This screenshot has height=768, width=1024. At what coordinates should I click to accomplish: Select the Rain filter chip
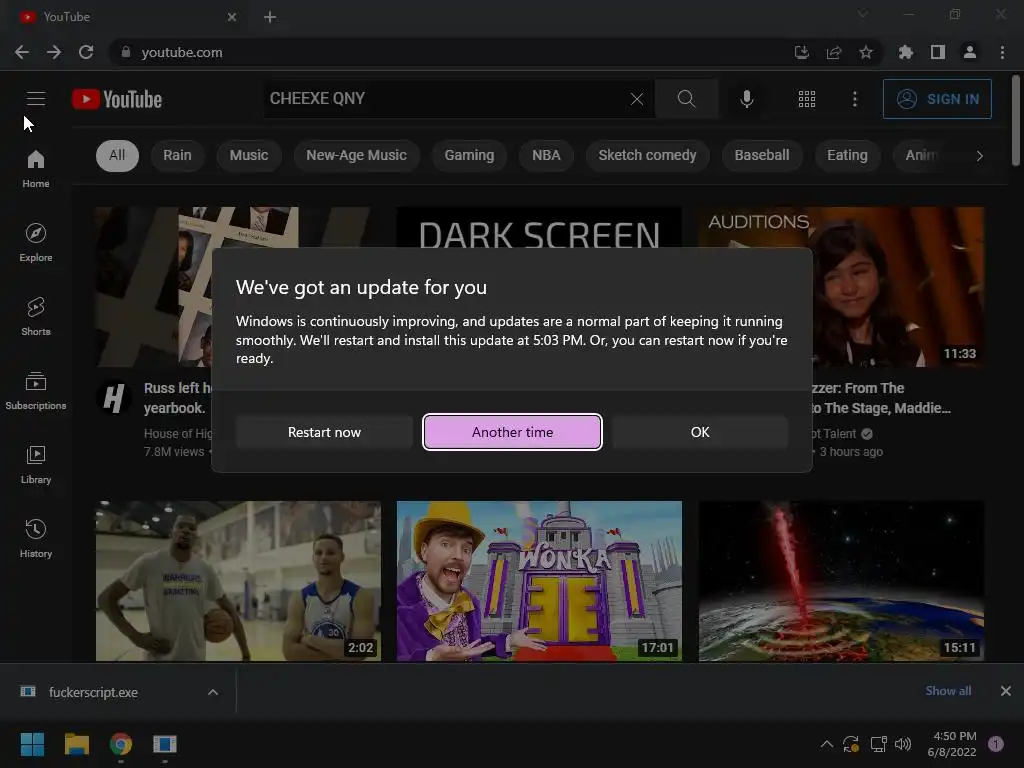pyautogui.click(x=177, y=155)
